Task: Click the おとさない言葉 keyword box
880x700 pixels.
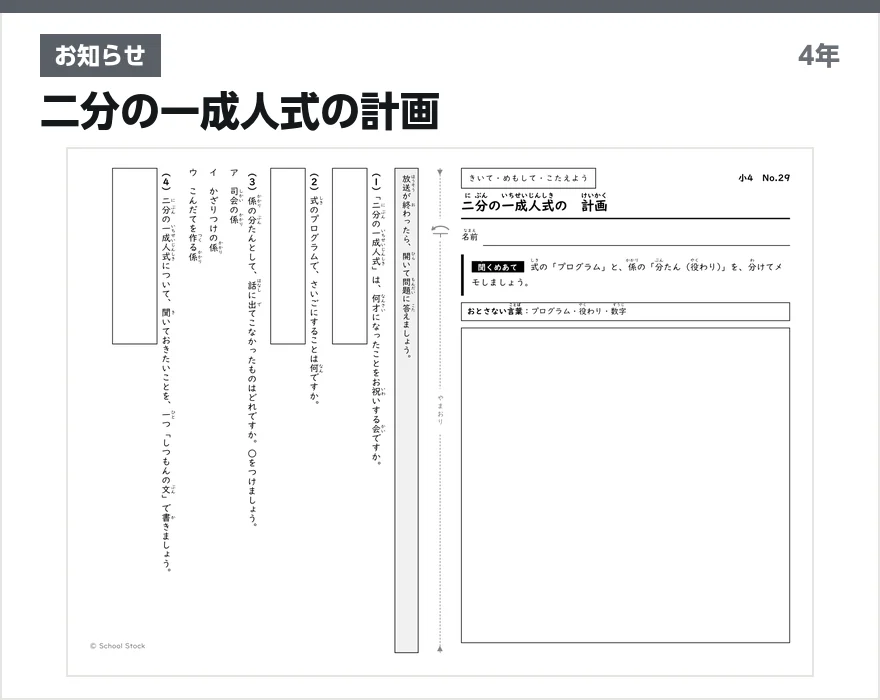Action: (625, 312)
